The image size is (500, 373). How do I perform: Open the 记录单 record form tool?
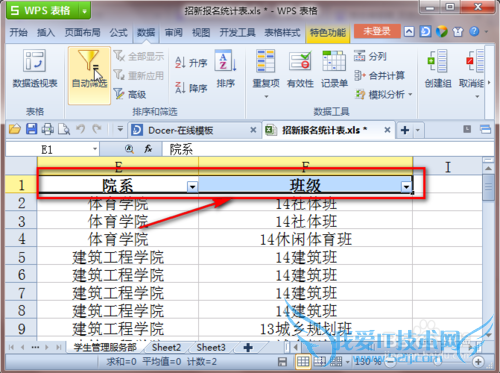334,69
